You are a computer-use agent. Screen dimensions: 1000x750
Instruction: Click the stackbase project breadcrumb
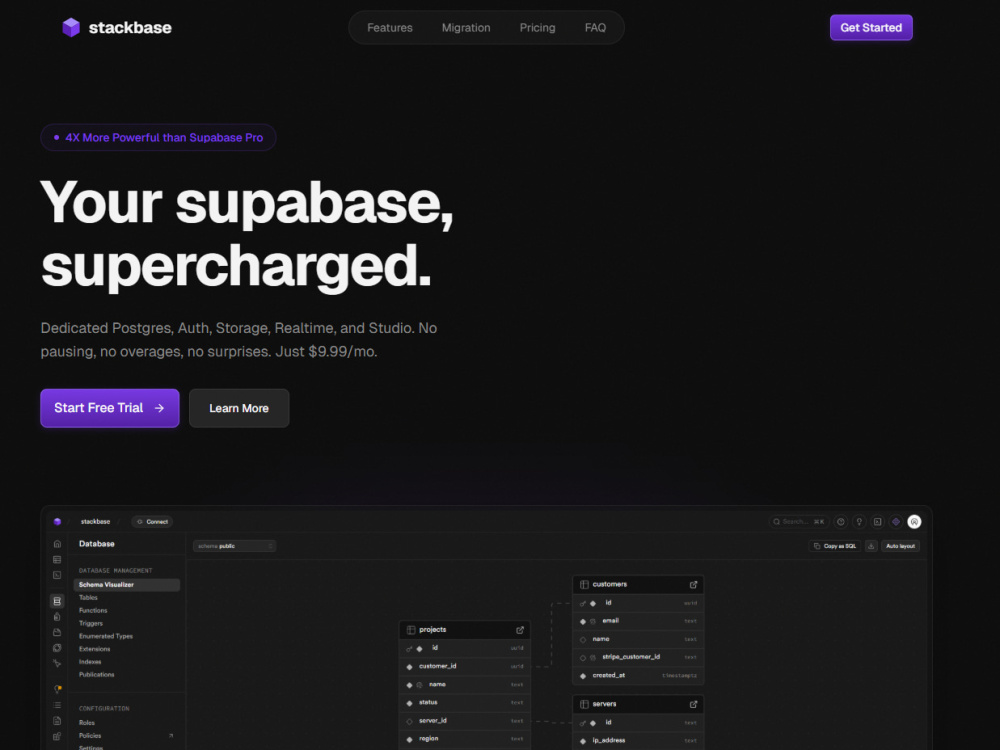(x=95, y=522)
